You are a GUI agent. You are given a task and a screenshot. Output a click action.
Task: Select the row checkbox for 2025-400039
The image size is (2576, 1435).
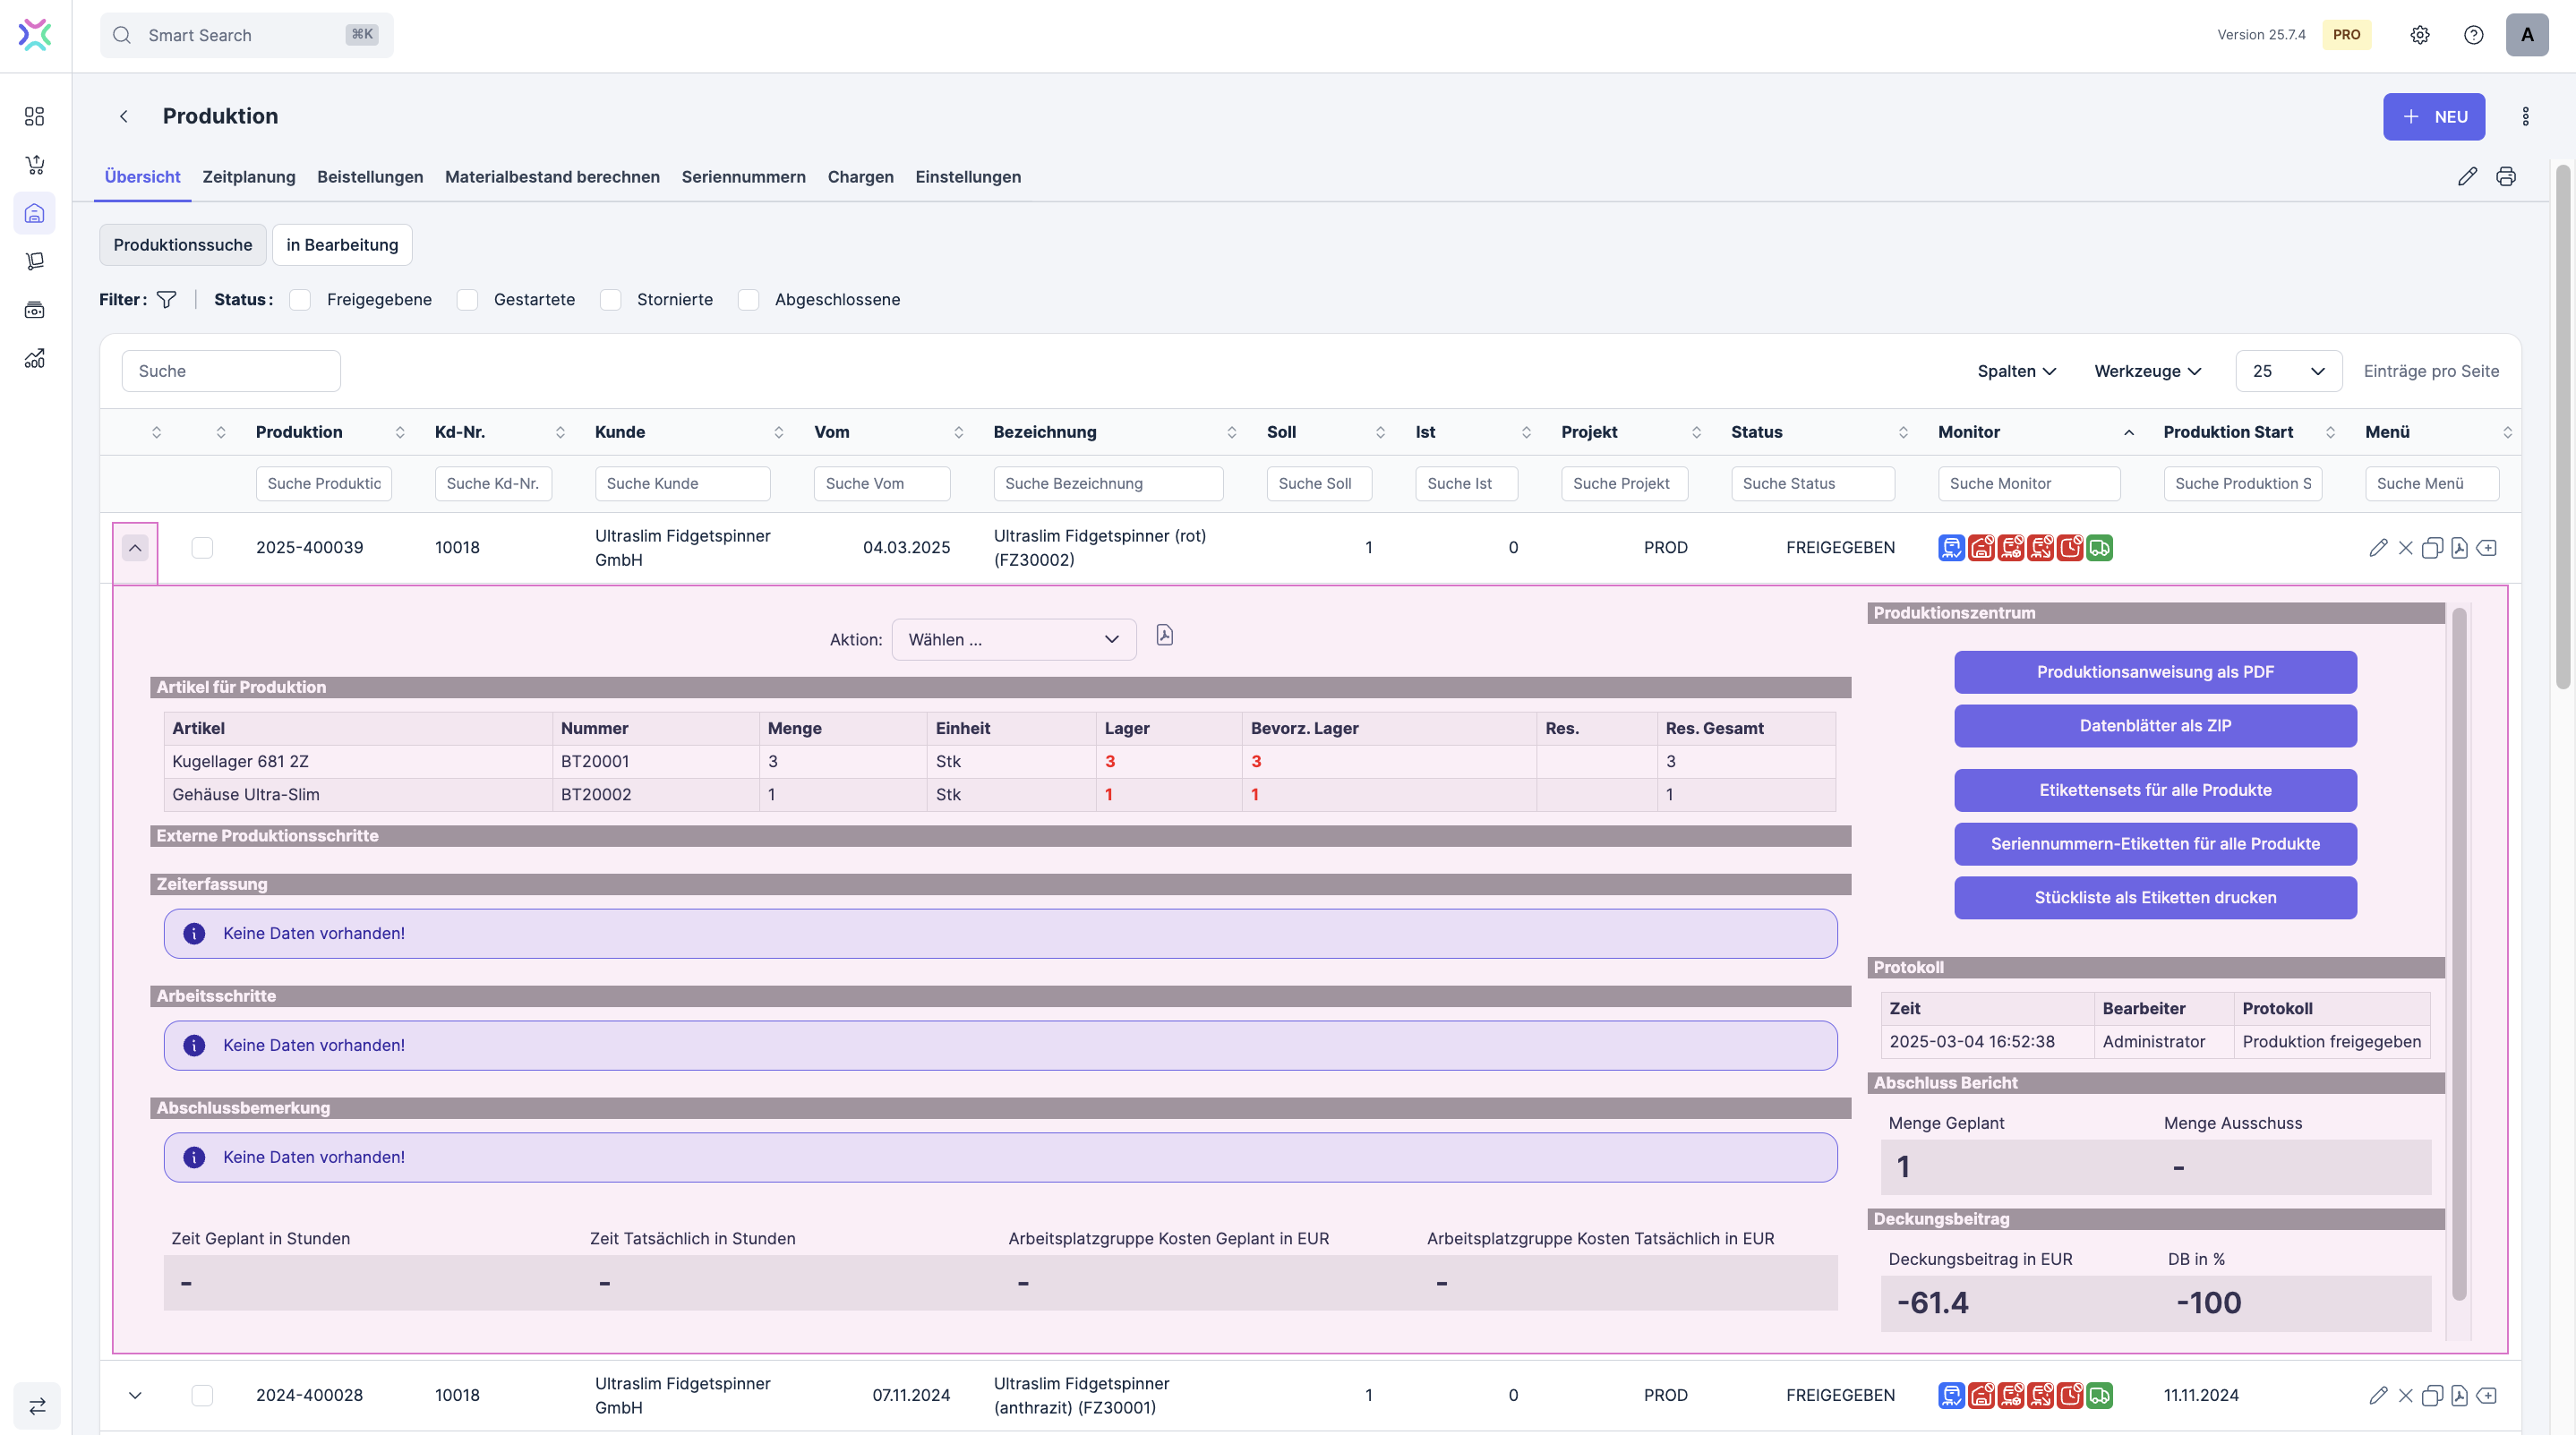pos(202,548)
